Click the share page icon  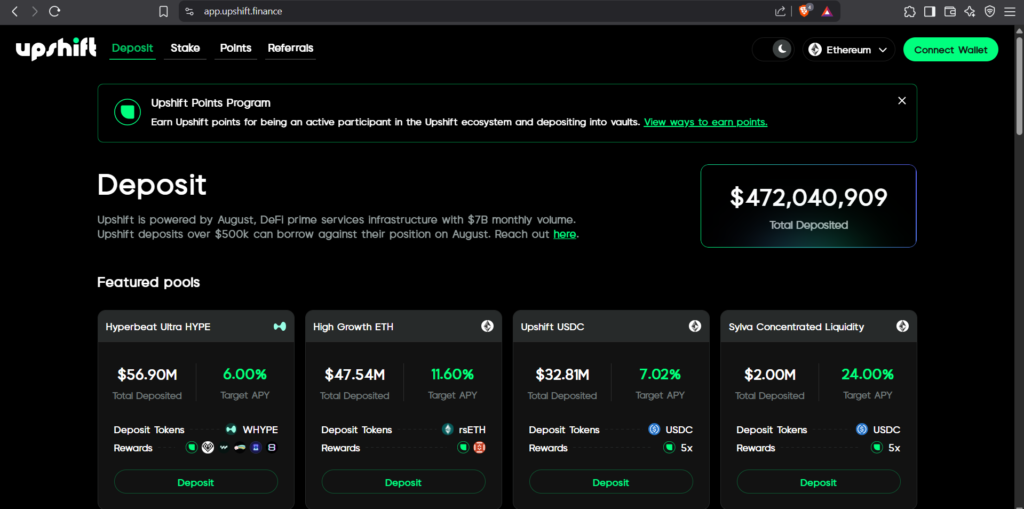pyautogui.click(x=780, y=11)
